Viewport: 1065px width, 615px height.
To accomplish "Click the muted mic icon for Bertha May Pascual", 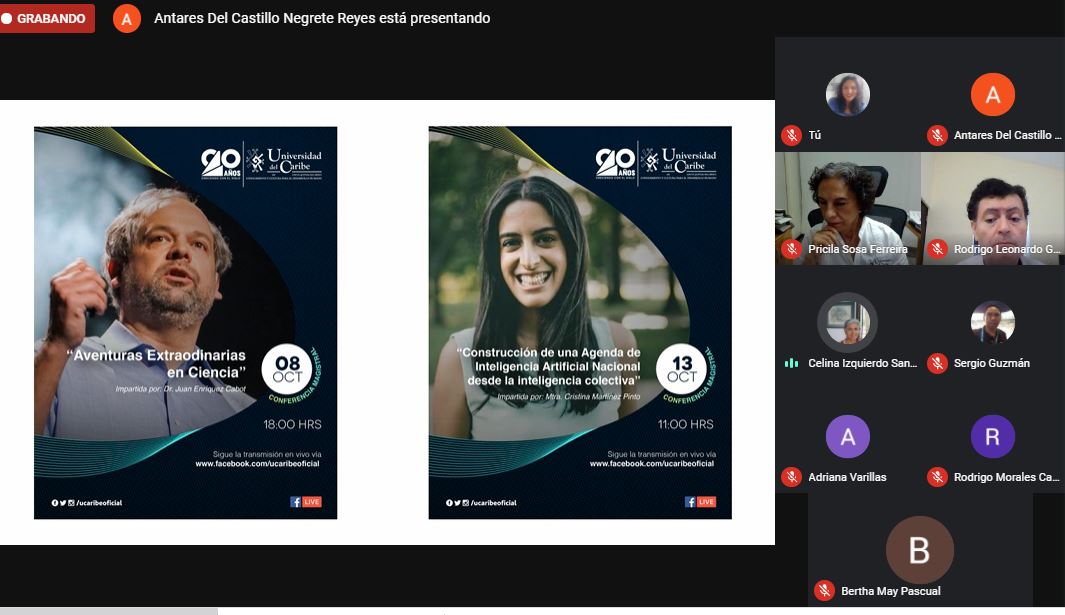I will click(824, 590).
